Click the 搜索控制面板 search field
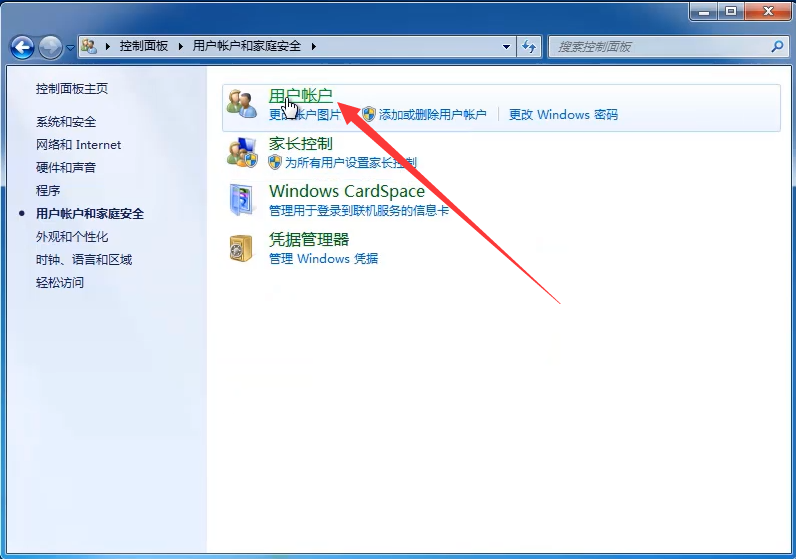 pos(660,47)
